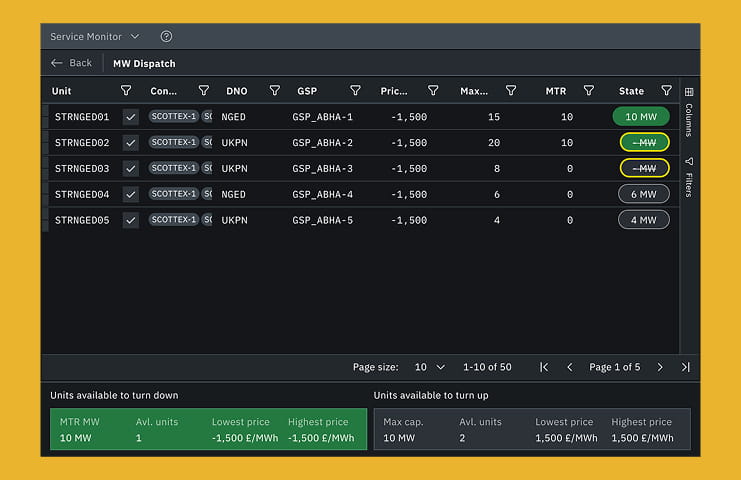Jump to the first page of results

(x=544, y=367)
